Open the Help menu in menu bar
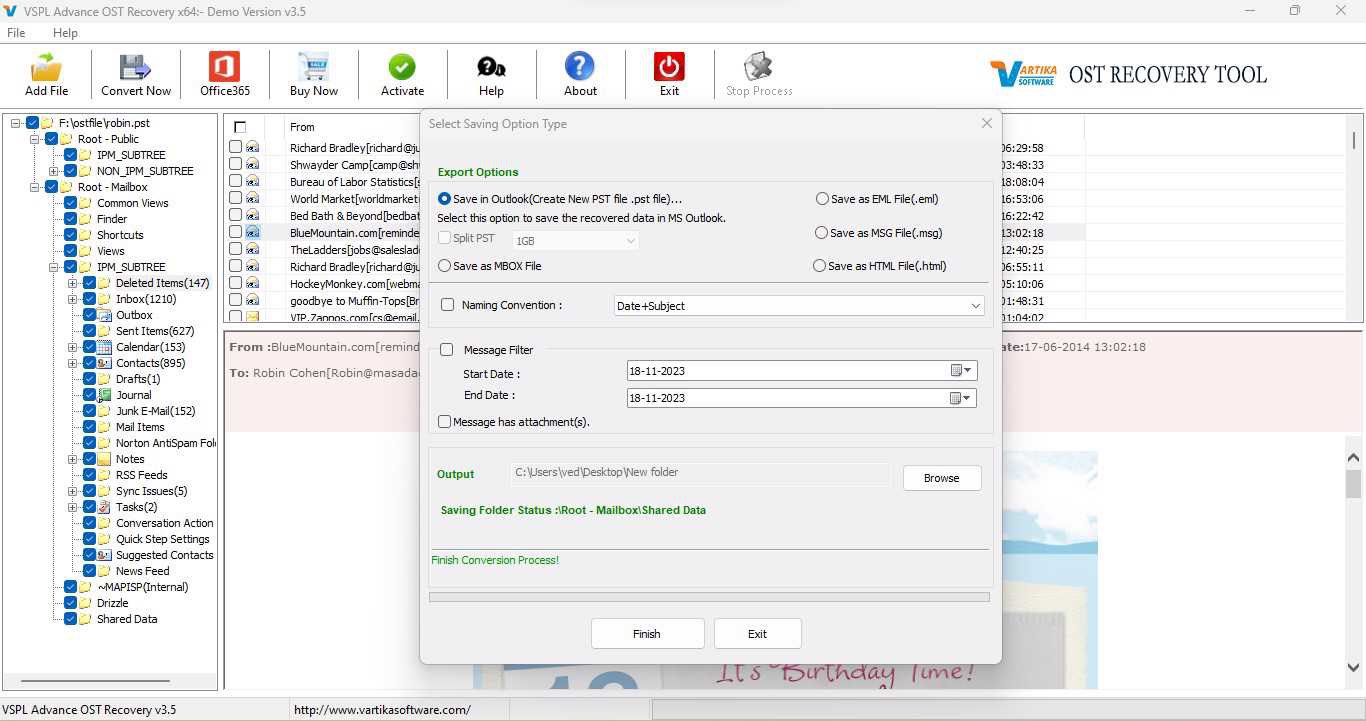Image resolution: width=1366 pixels, height=721 pixels. 65,33
